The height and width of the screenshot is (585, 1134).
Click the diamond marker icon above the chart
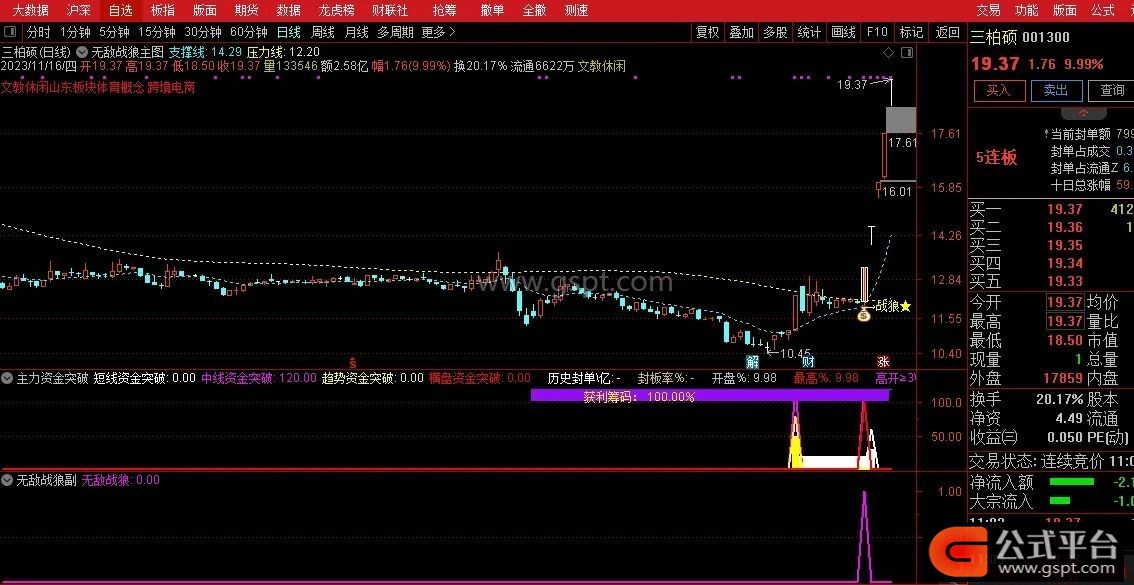[889, 53]
